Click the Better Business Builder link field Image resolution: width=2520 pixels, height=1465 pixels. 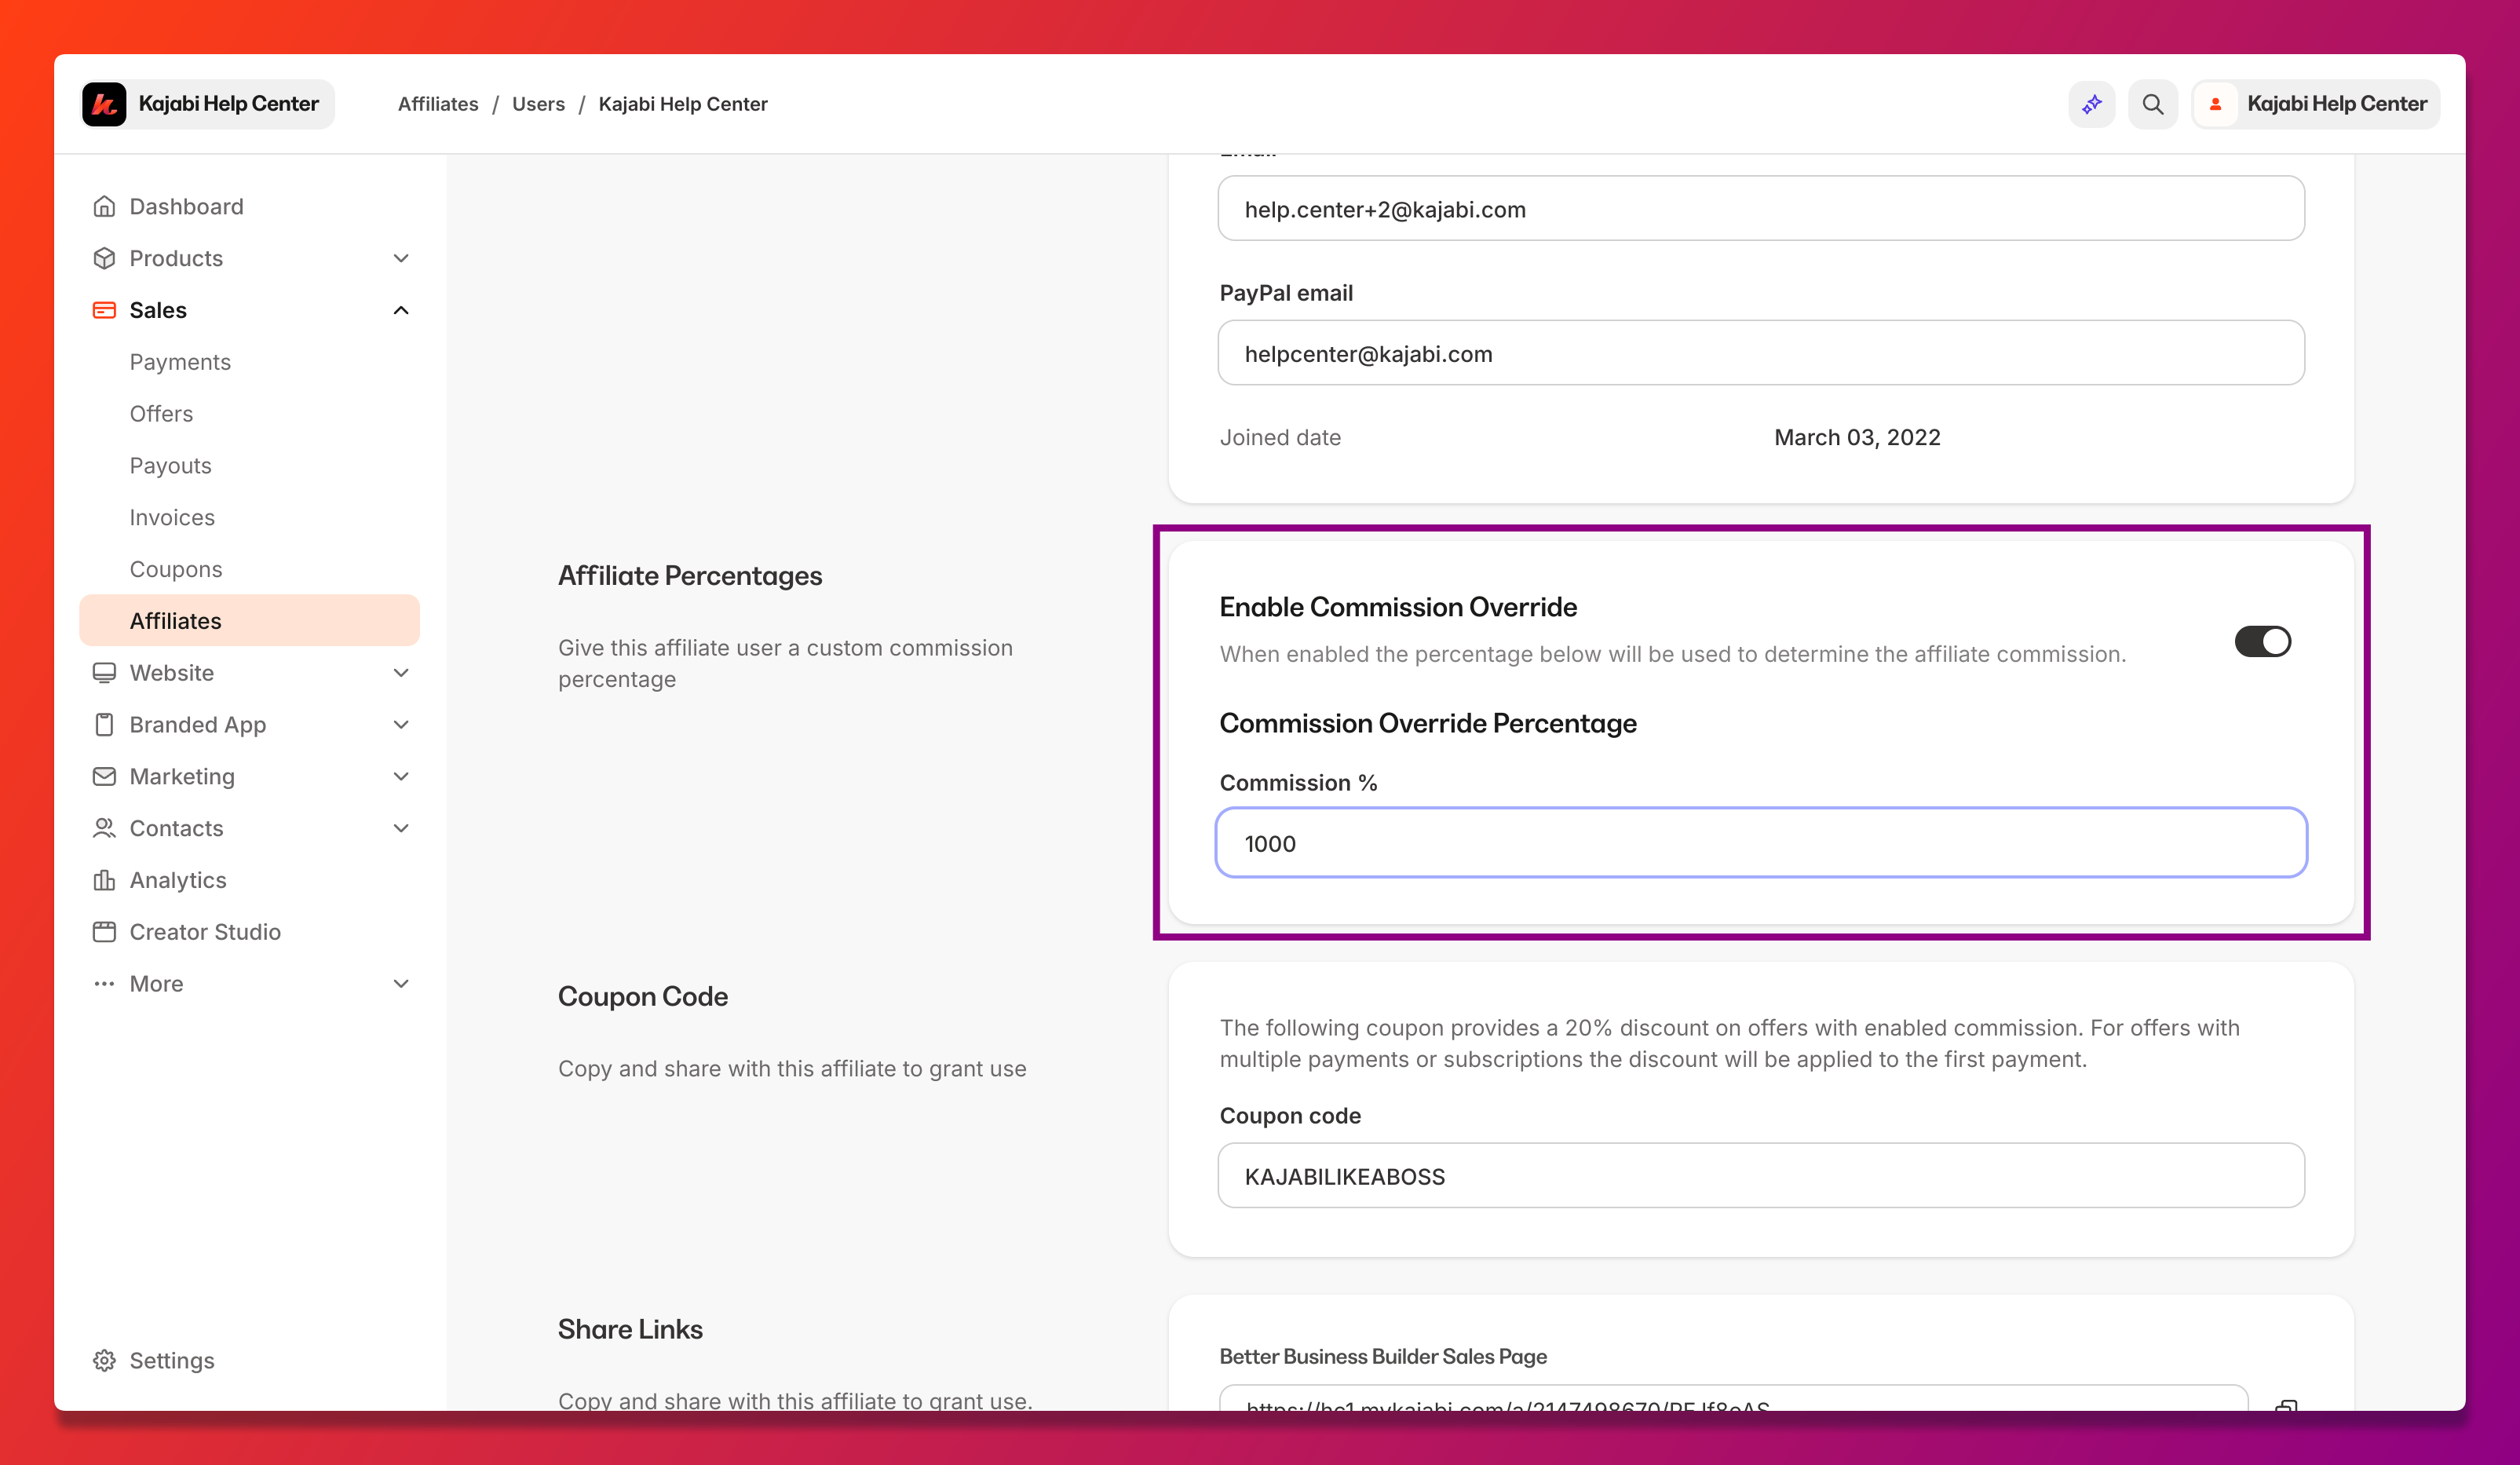click(x=1733, y=1400)
